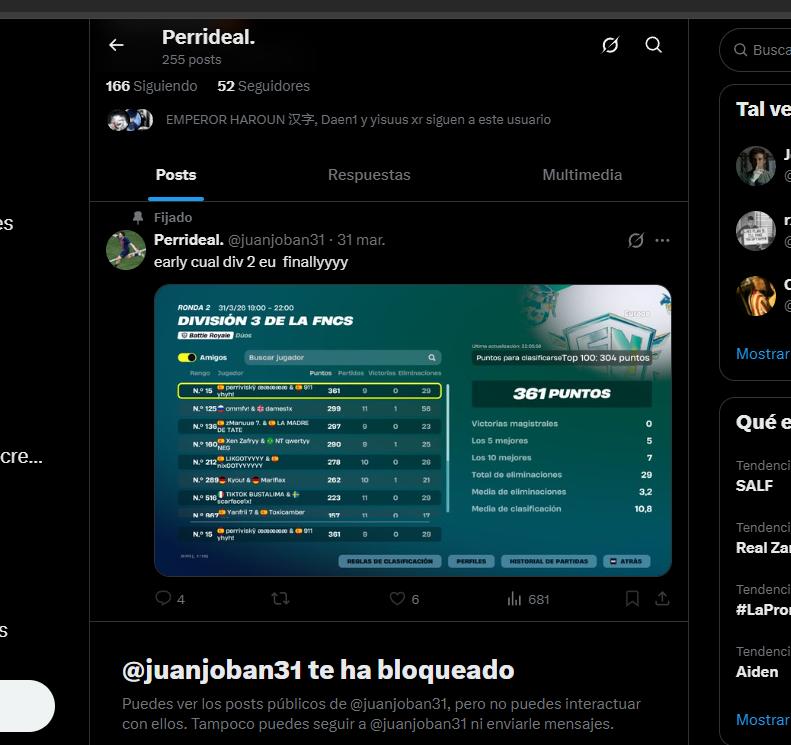Open the followers-you-know link with EMPEROR HAROUN
This screenshot has height=745, width=791.
coord(358,120)
